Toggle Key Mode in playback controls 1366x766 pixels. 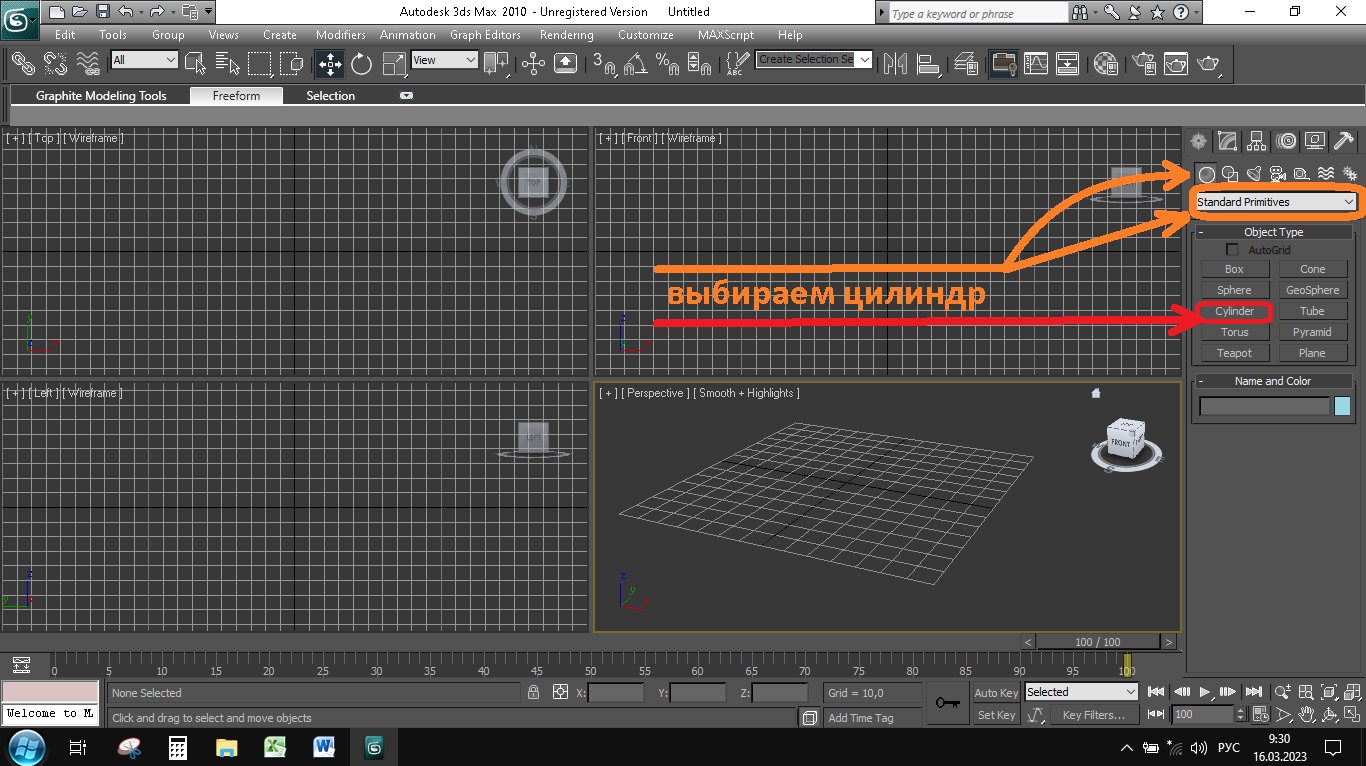[x=1156, y=714]
